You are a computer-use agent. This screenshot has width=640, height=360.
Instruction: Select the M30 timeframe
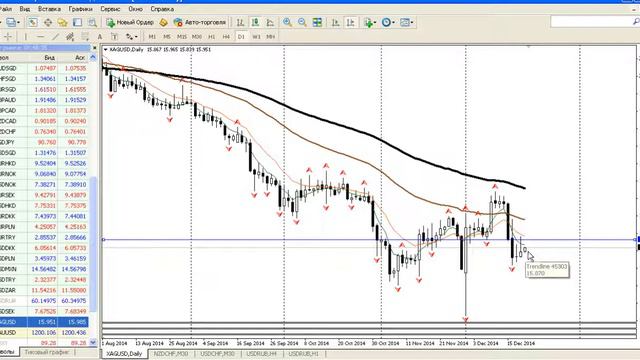(x=197, y=37)
